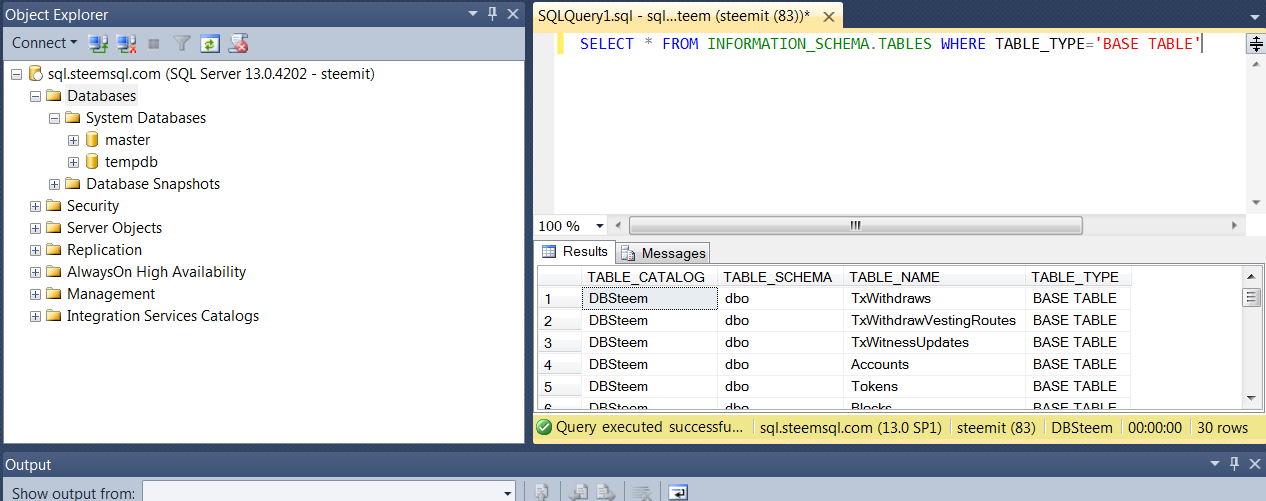Open the 100 % zoom dropdown
The image size is (1266, 501).
coord(599,226)
